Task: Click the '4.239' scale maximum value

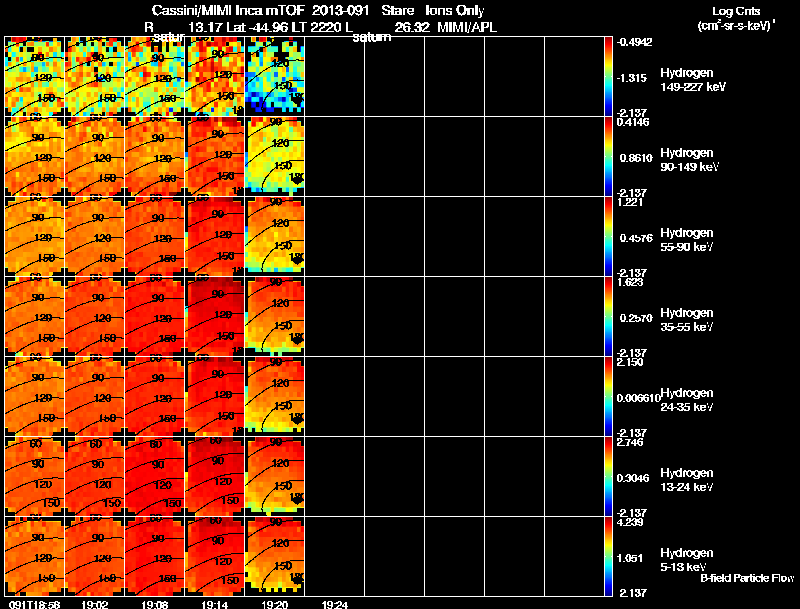Action: [x=630, y=522]
